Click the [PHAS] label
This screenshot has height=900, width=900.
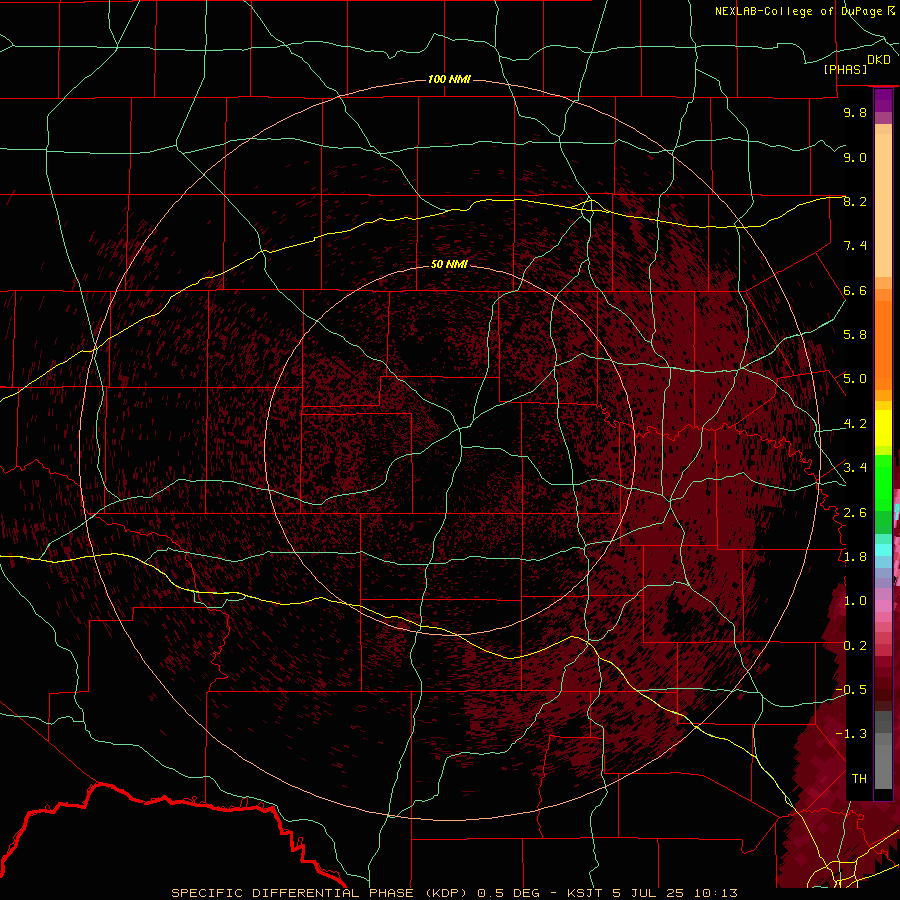click(x=845, y=70)
